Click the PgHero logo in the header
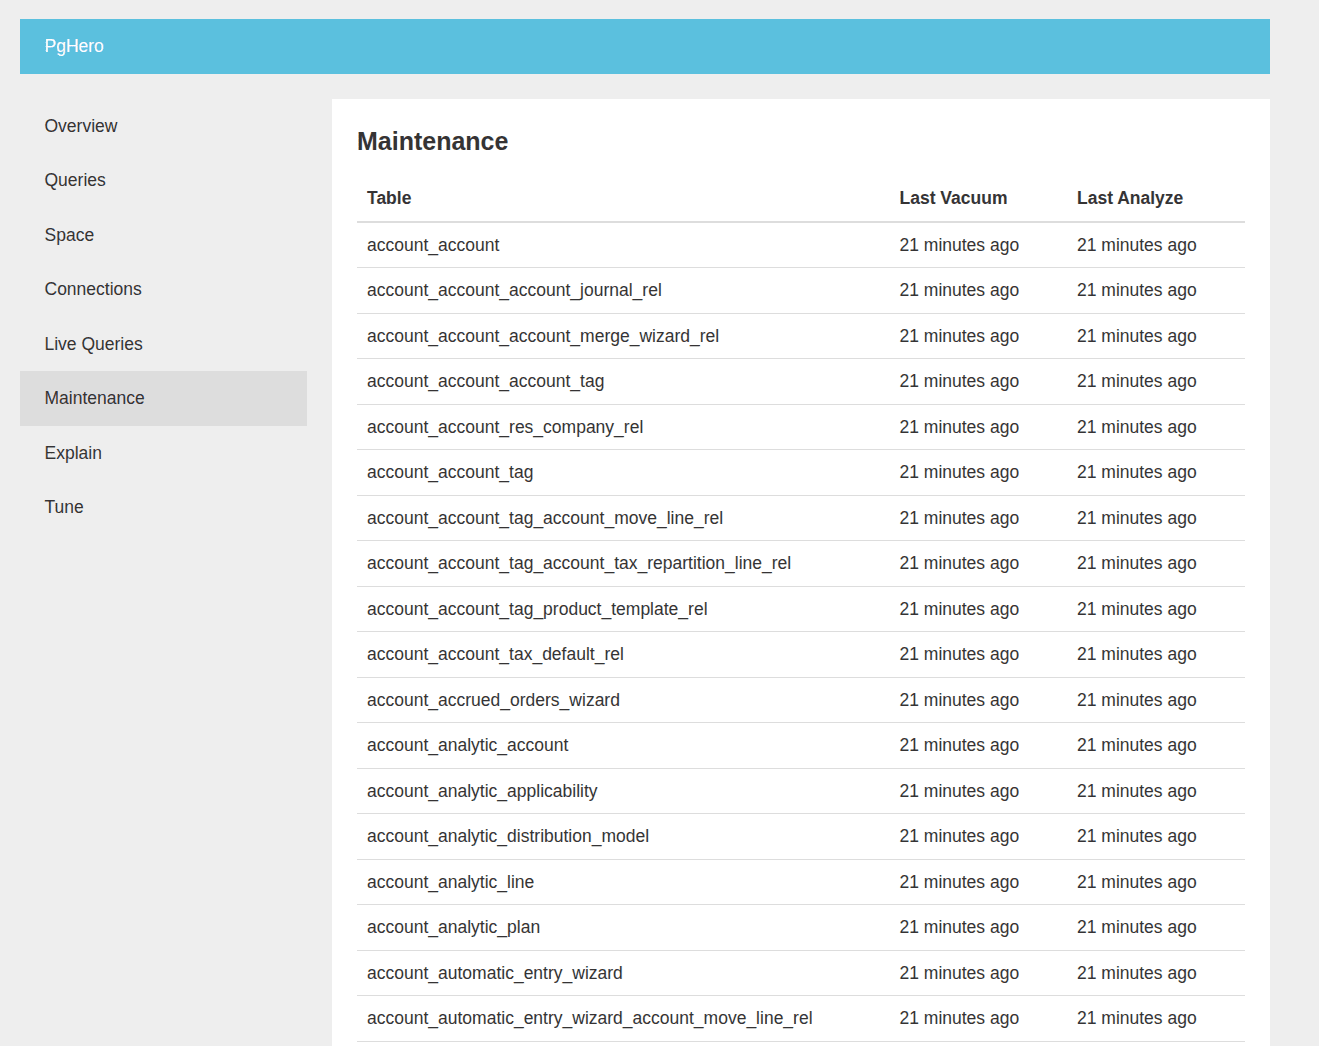 coord(74,46)
